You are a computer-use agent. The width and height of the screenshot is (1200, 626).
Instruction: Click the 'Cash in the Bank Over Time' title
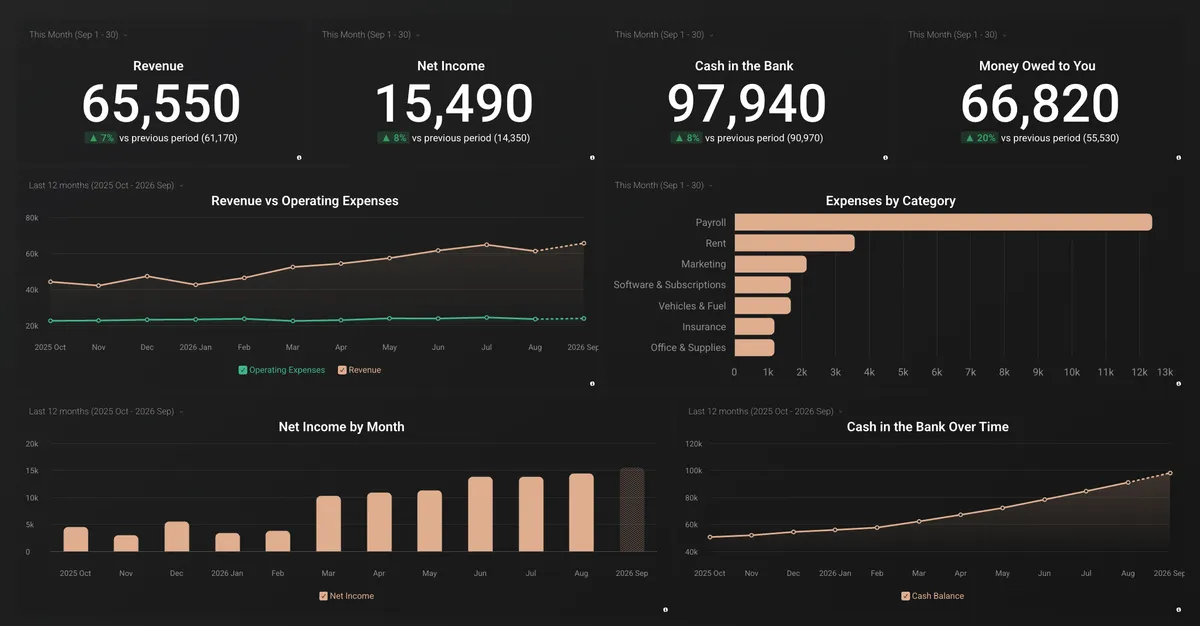tap(928, 427)
